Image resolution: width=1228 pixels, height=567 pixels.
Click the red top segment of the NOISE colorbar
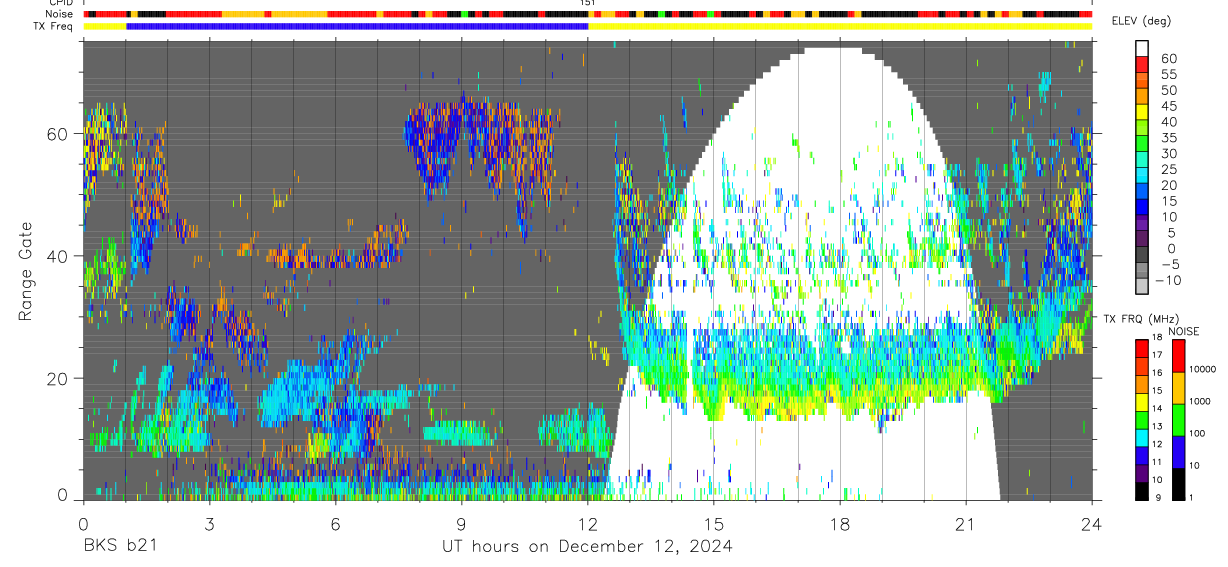coord(1178,356)
